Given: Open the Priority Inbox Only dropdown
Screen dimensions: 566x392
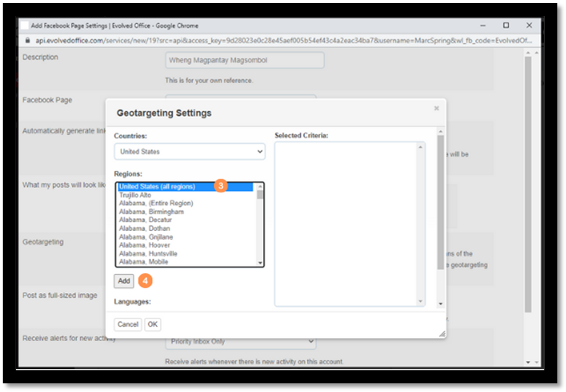Looking at the screenshot, I should pos(241,341).
